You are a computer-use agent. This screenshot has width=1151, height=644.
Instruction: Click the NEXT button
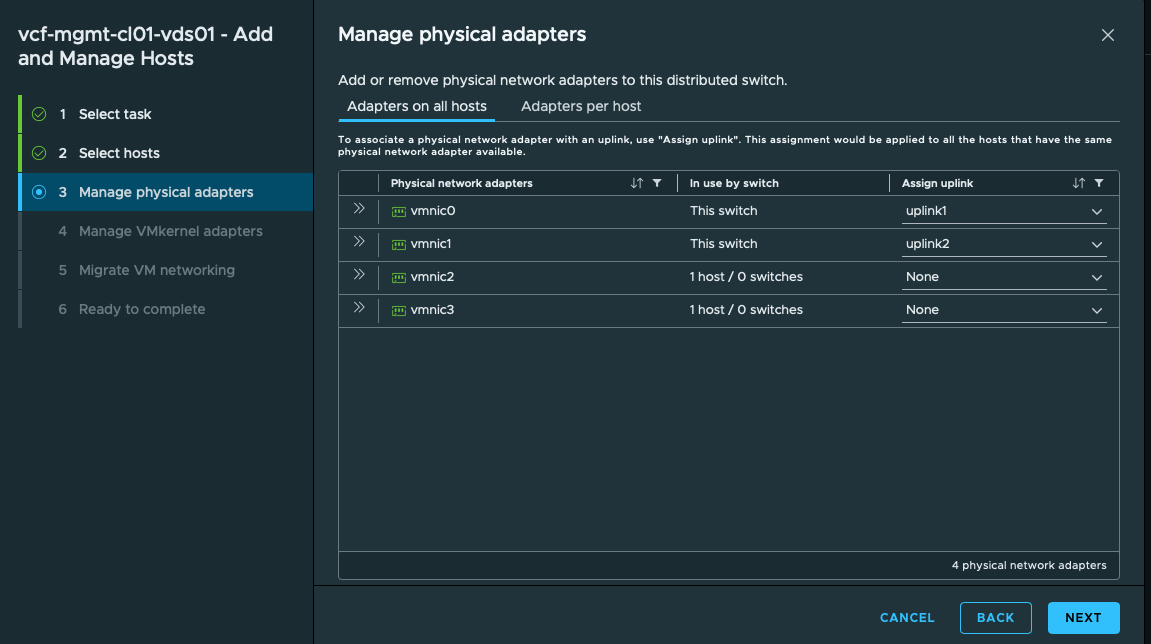[x=1083, y=618]
